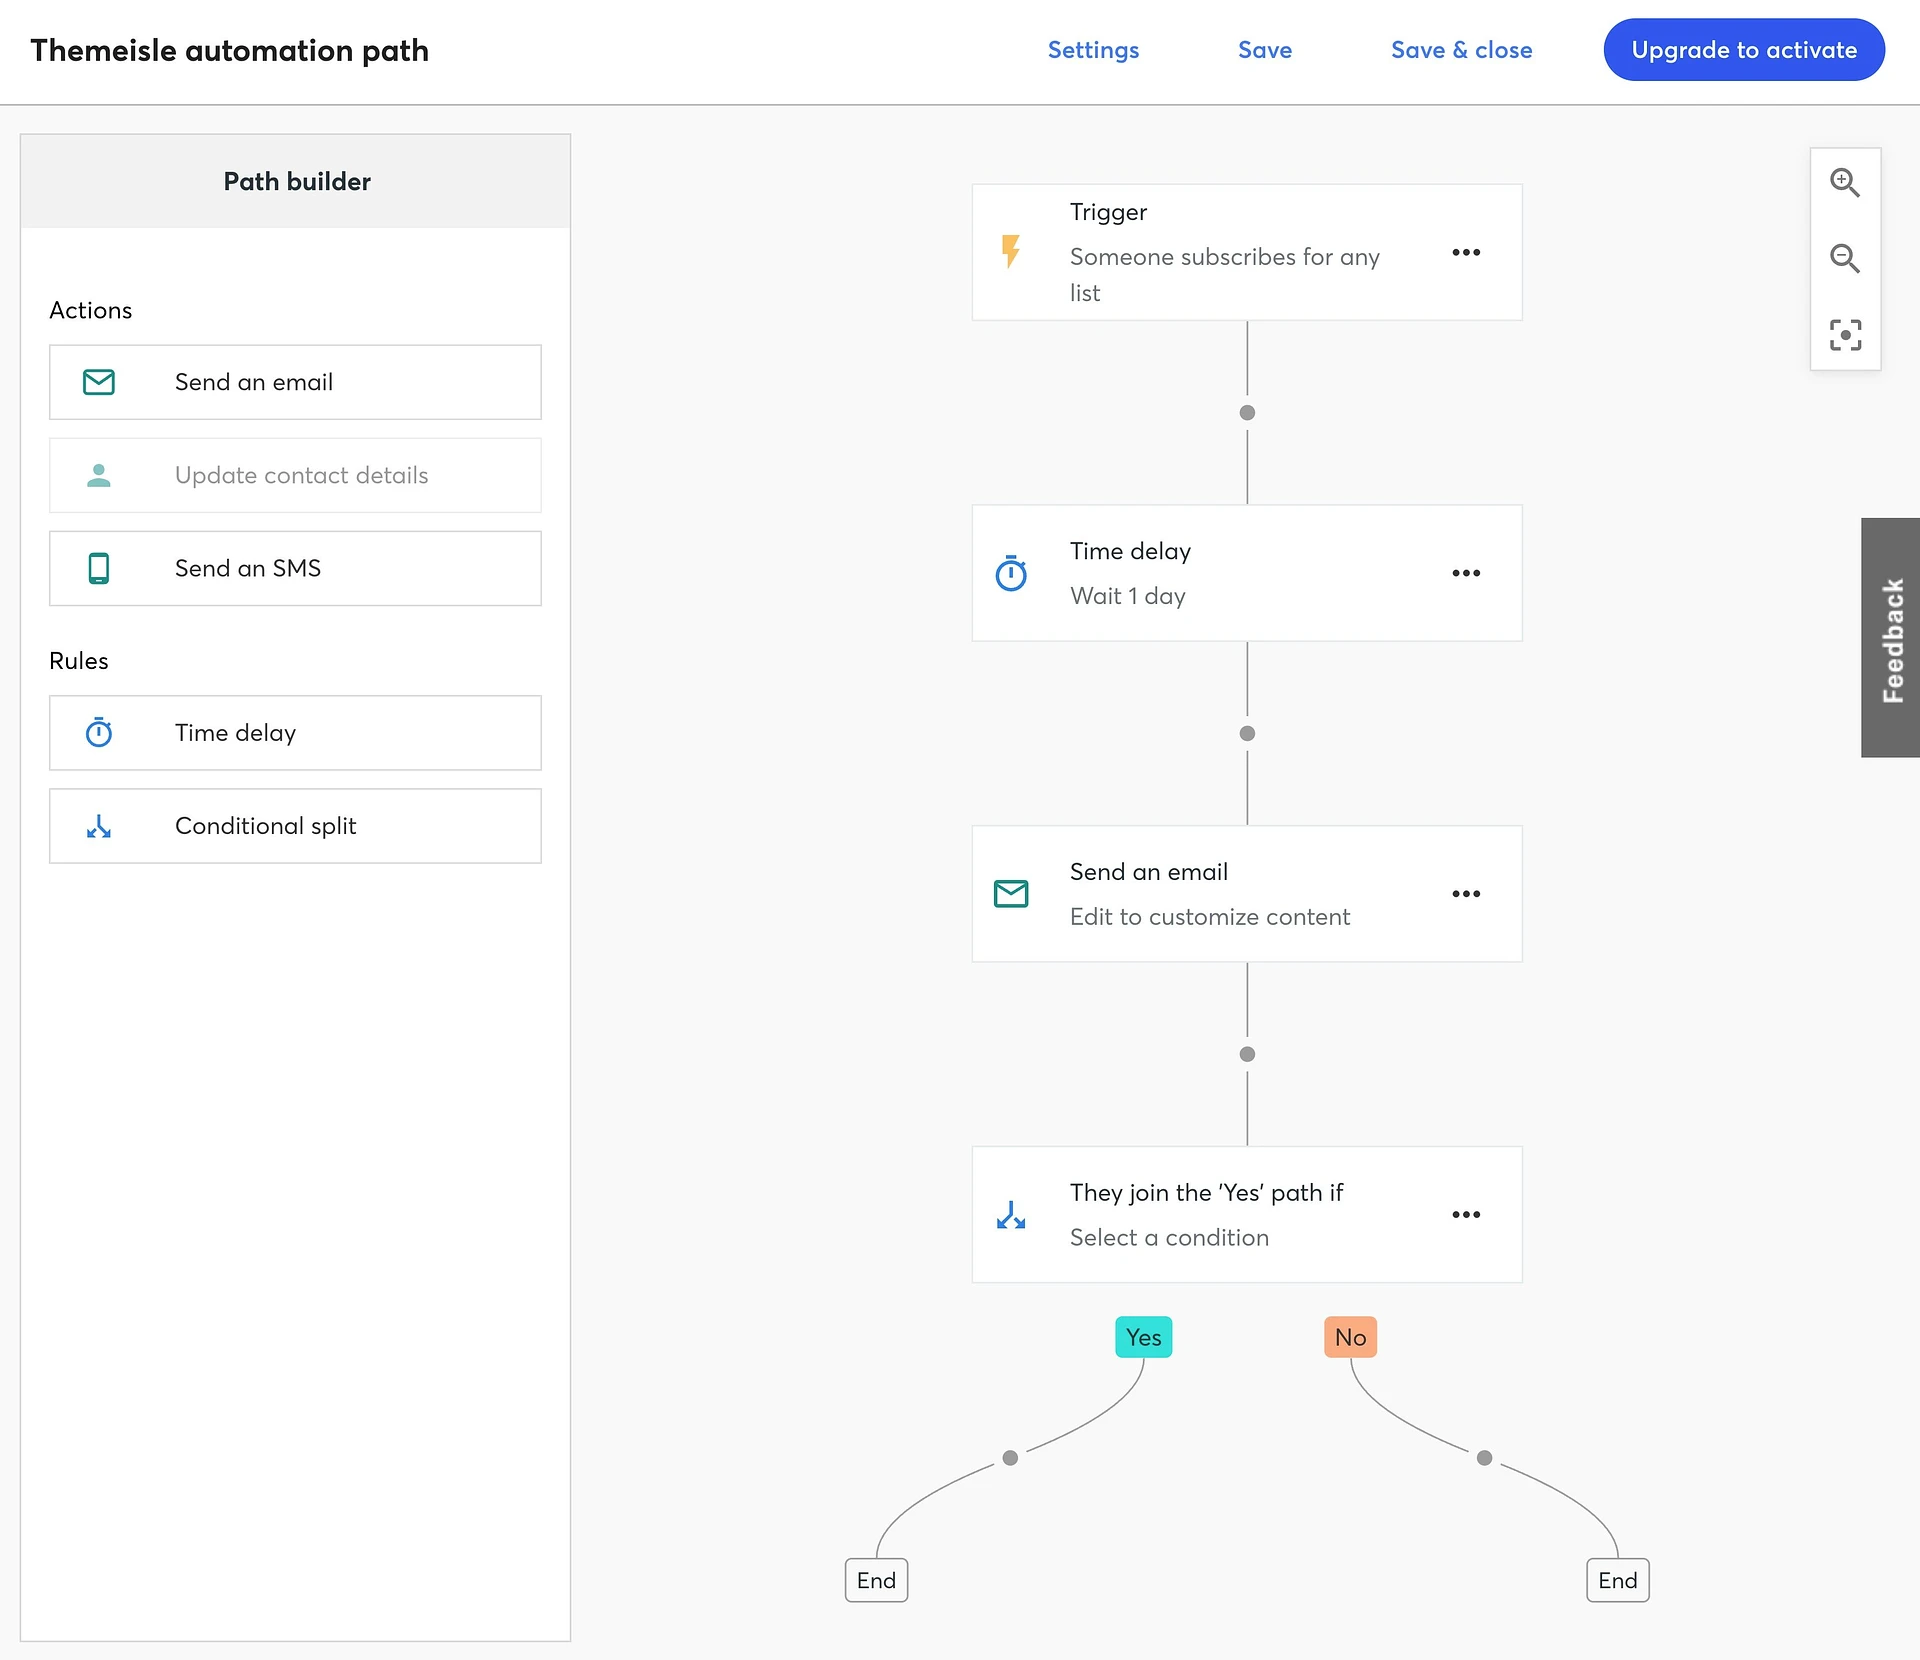Click the zoom in magnifier icon

[x=1847, y=180]
